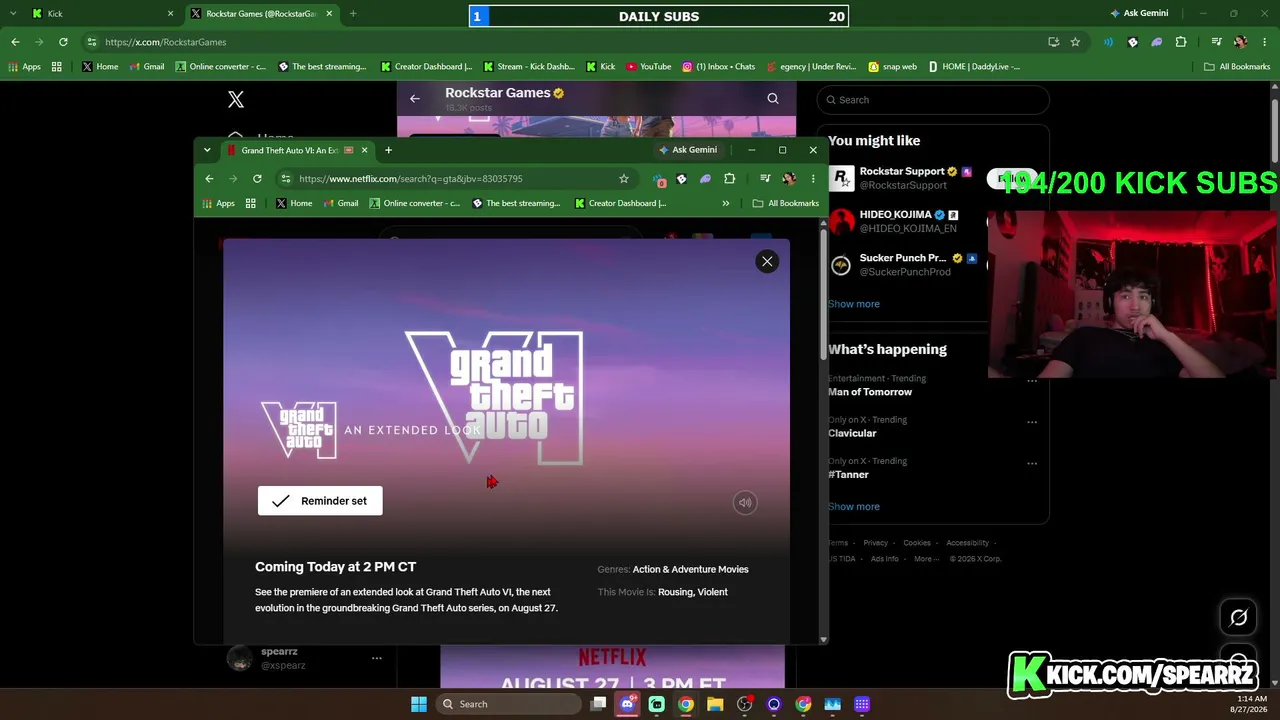
Task: Go back from Rockstar Games profile on X
Action: 415,99
